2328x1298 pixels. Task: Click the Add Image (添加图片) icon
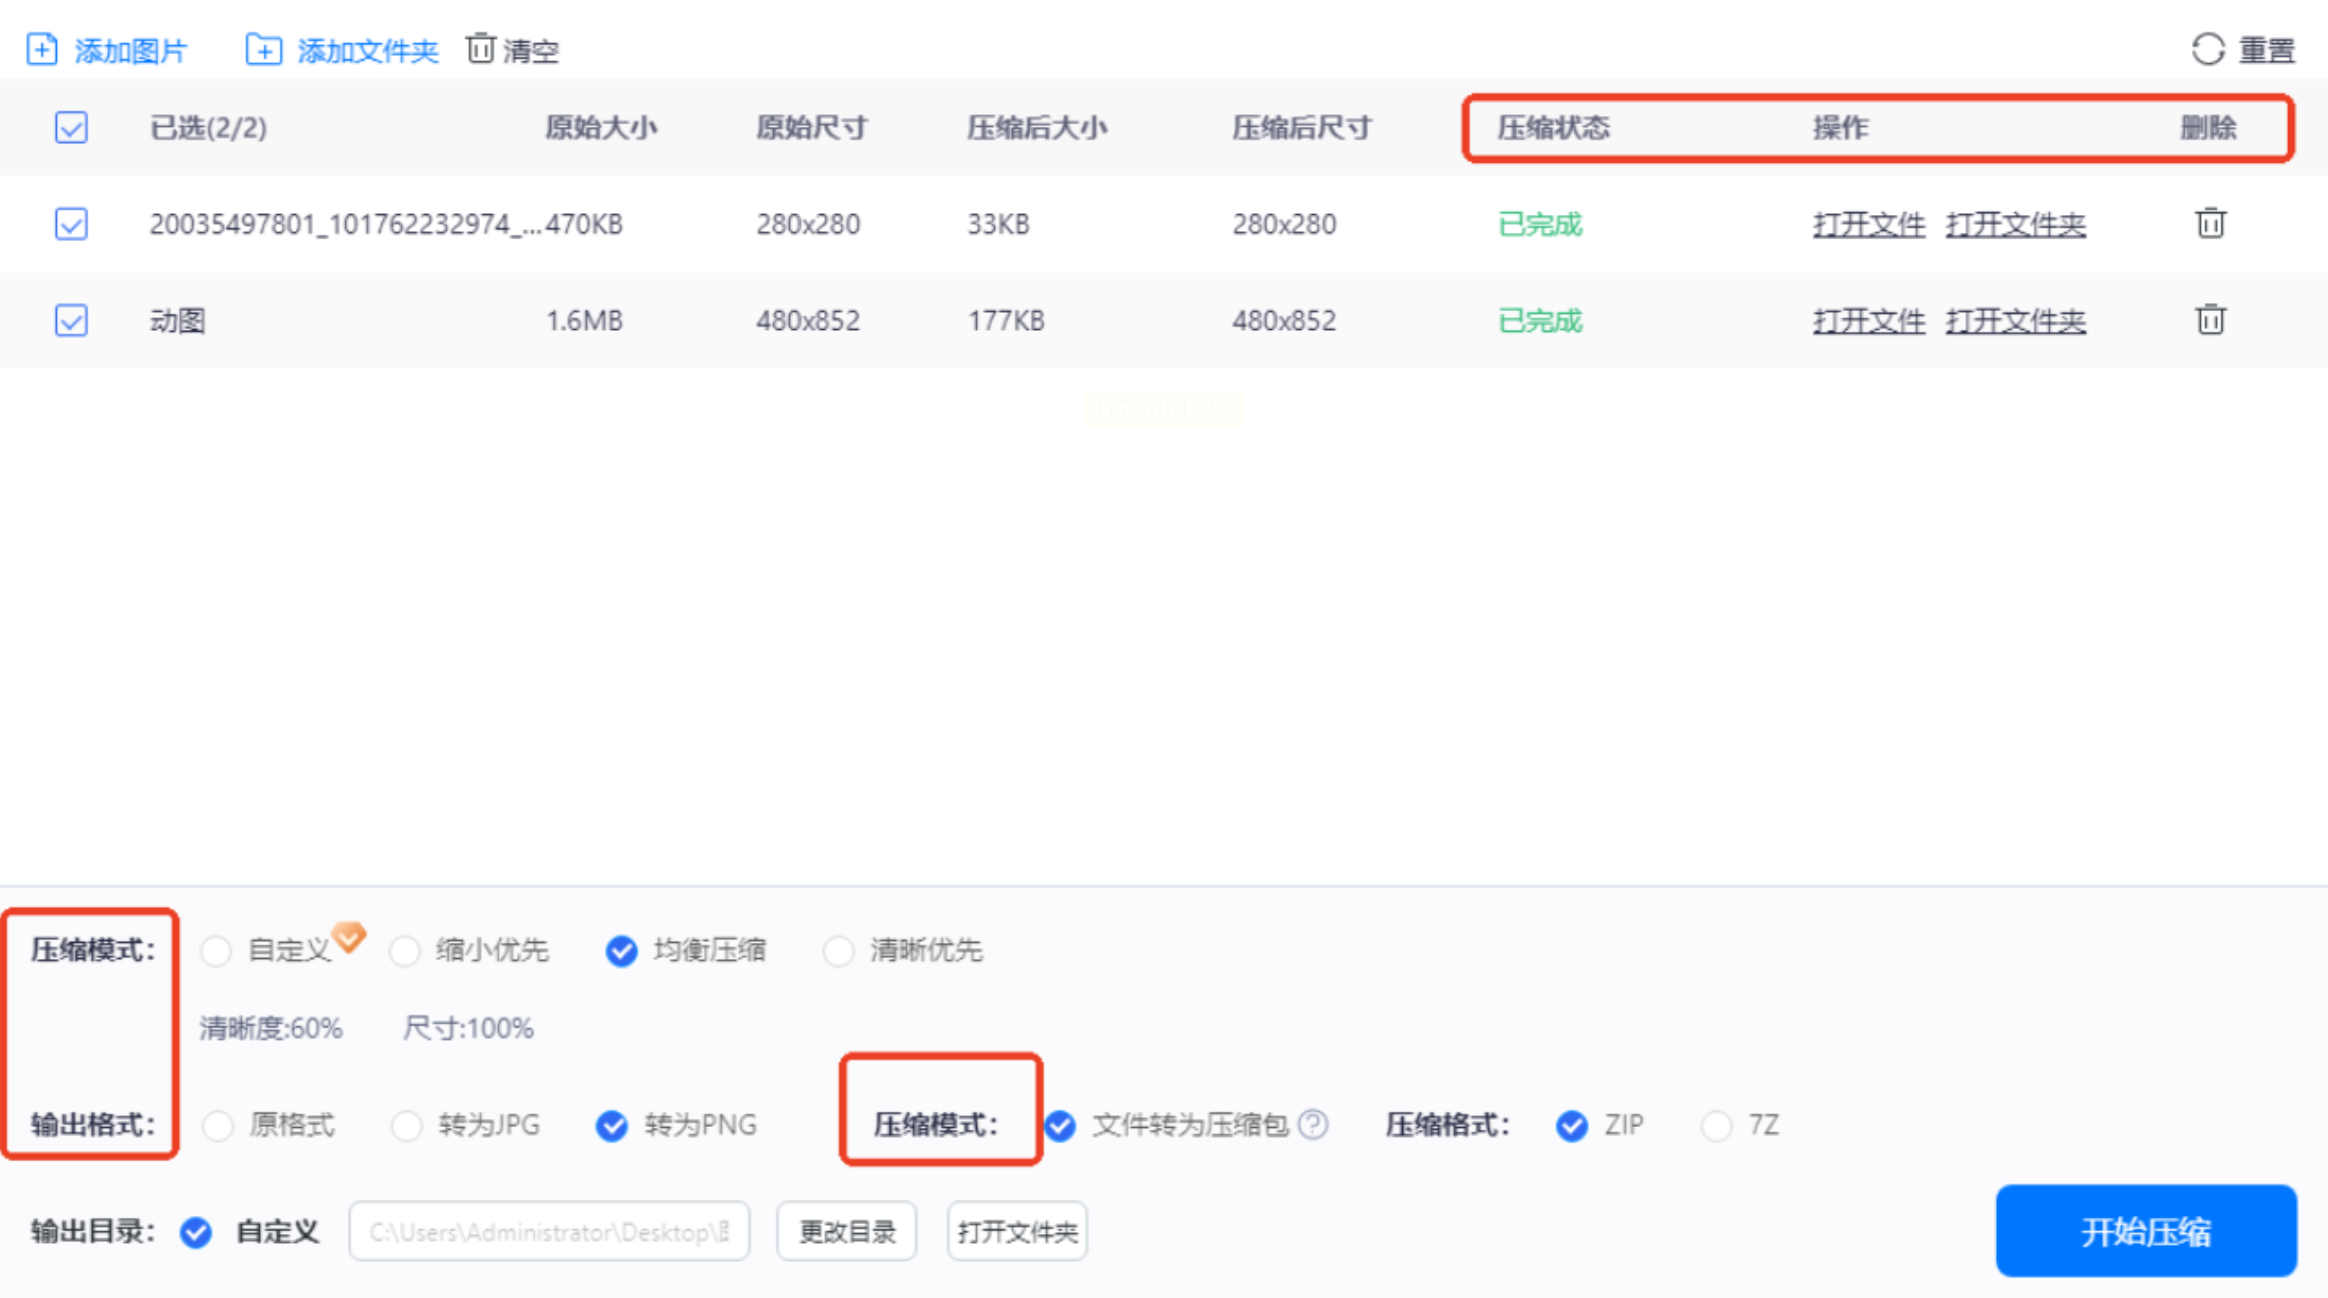click(42, 49)
